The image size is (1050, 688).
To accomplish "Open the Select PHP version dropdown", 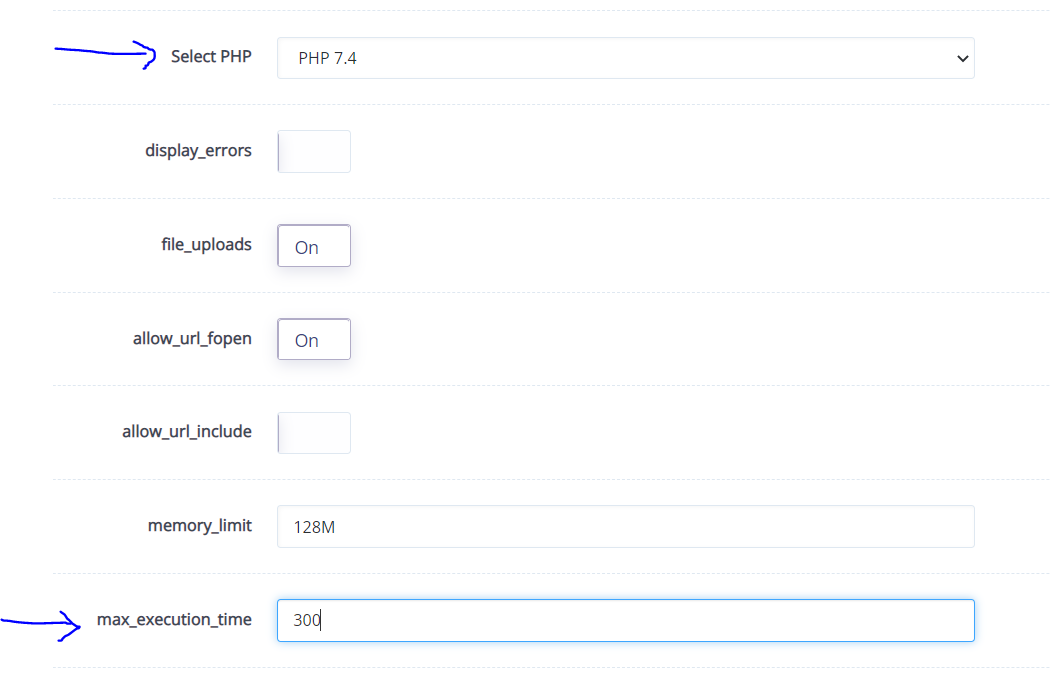I will tap(625, 58).
